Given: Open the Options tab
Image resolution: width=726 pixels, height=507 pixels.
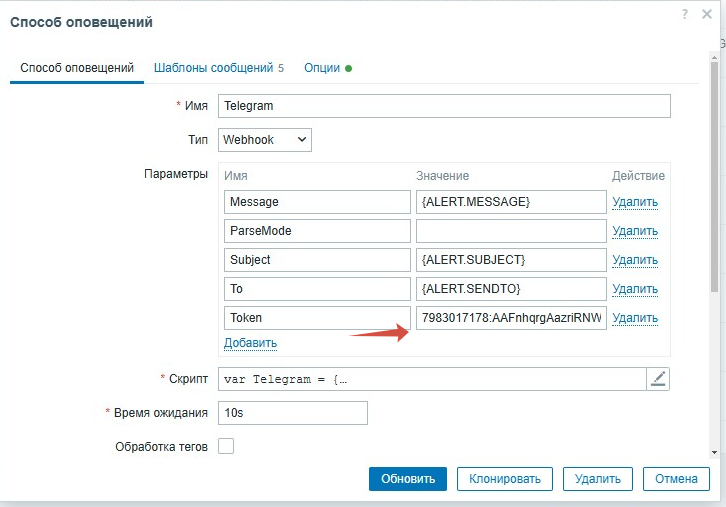Looking at the screenshot, I should click(x=328, y=68).
